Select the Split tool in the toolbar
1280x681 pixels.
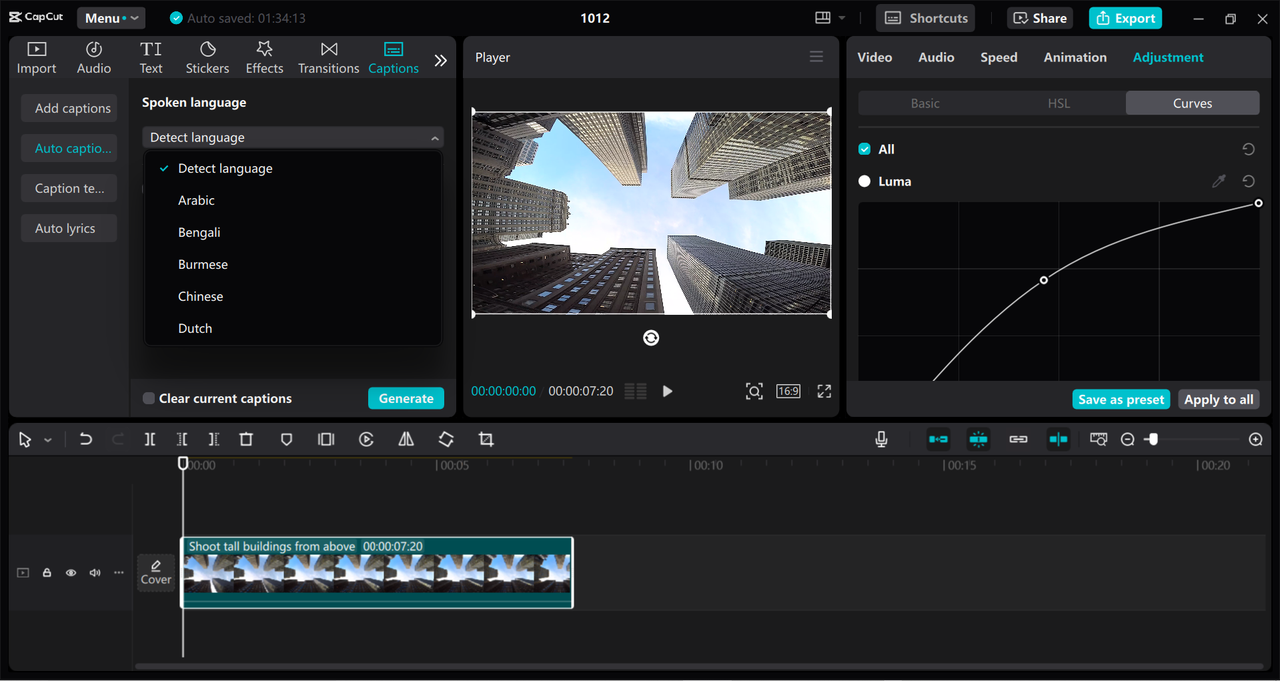coord(150,439)
